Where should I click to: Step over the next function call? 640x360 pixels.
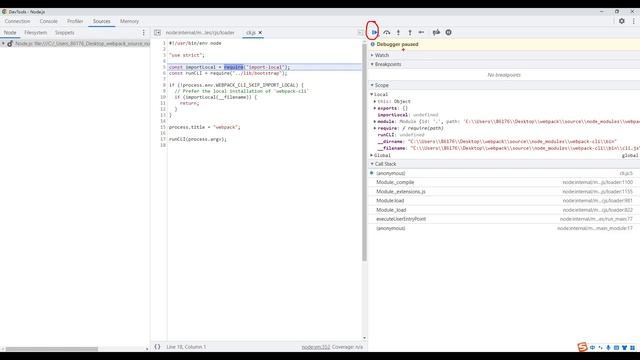point(387,32)
